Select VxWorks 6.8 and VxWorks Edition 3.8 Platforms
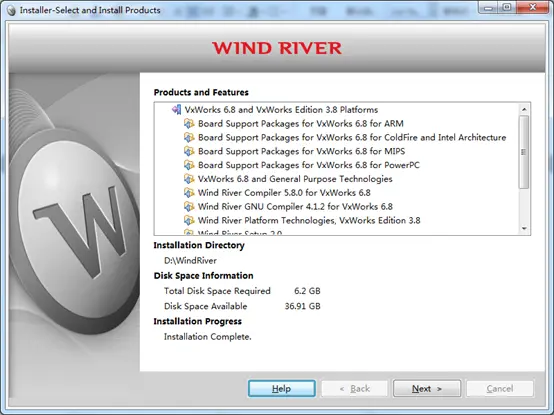This screenshot has height=415, width=554. pyautogui.click(x=281, y=109)
